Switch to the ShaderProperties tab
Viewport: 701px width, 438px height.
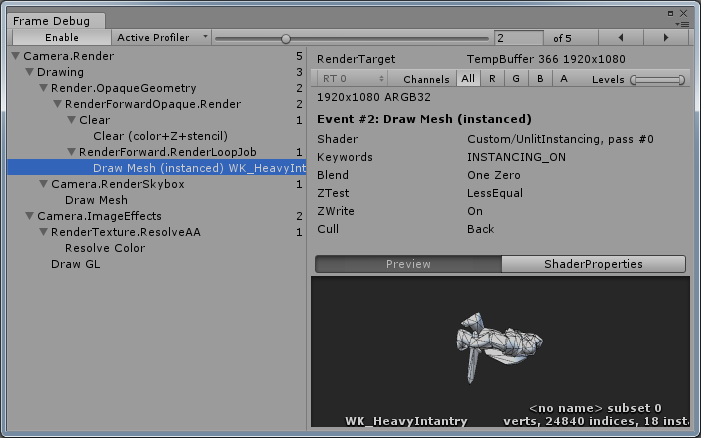[x=593, y=264]
